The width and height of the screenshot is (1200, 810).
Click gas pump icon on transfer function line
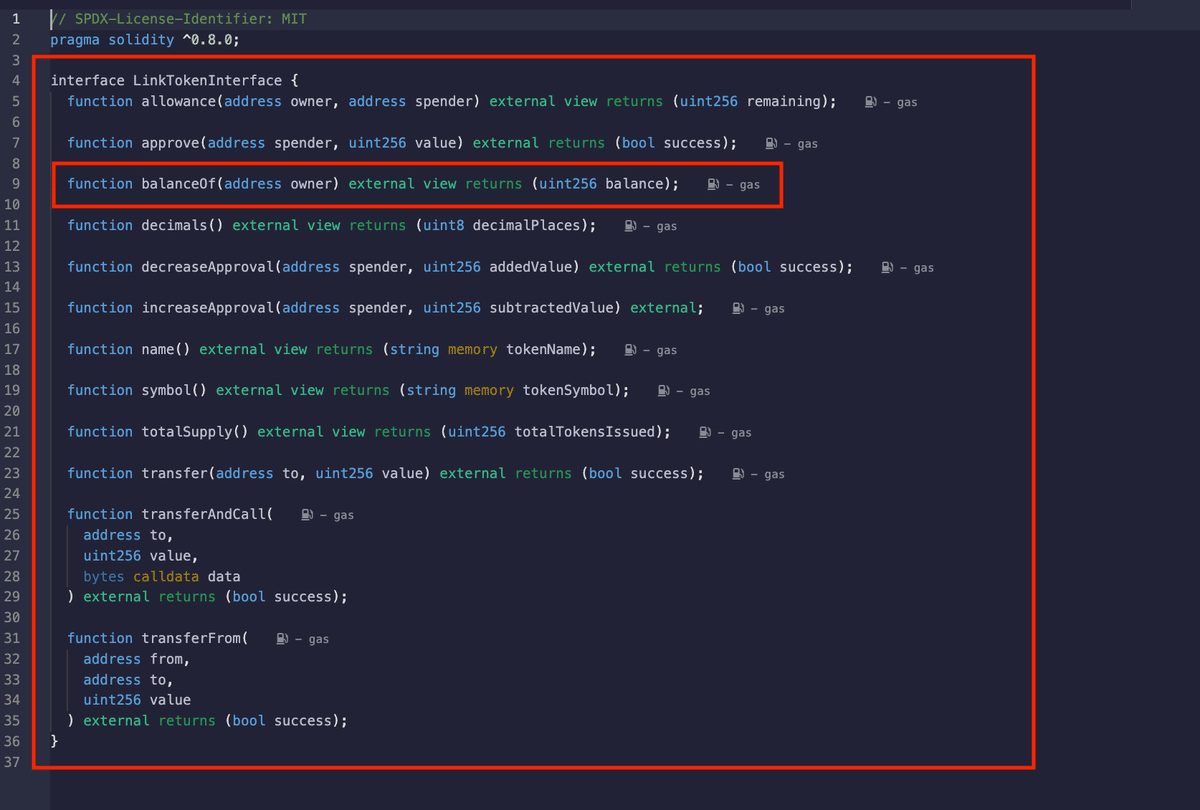tap(739, 473)
